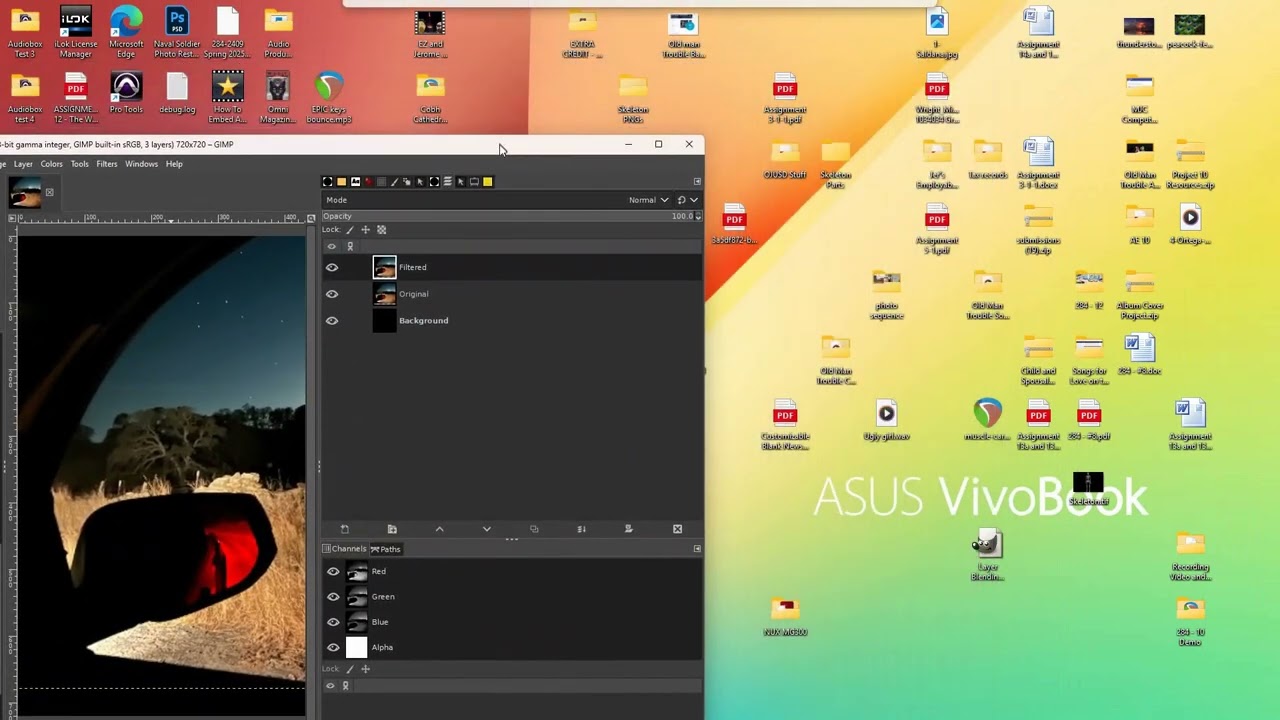Image resolution: width=1280 pixels, height=720 pixels.
Task: Click the opacity stepper arrows
Action: pos(698,216)
